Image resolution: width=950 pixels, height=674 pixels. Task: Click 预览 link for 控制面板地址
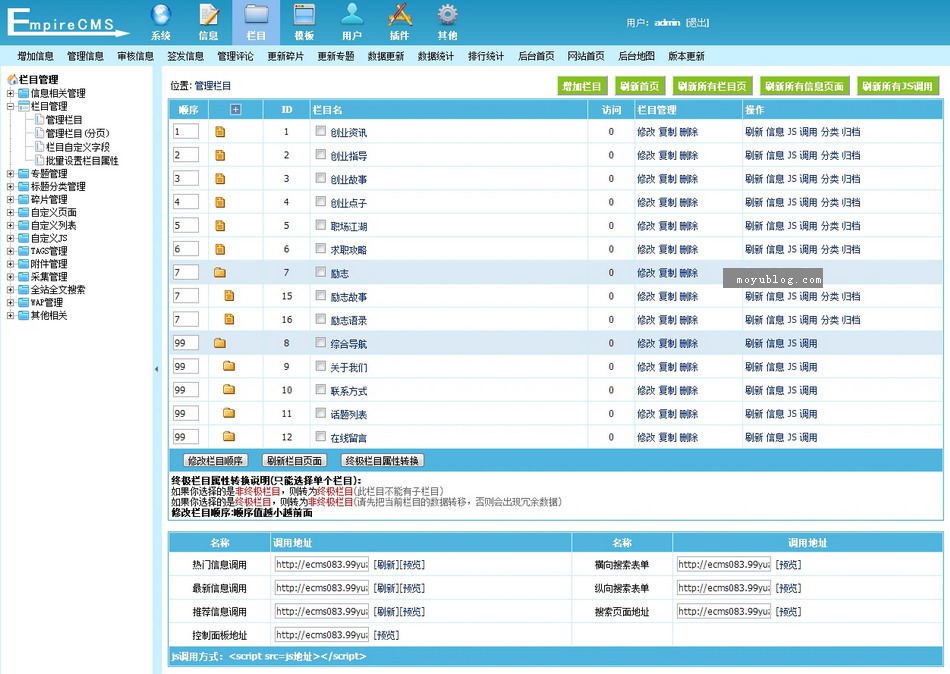(x=387, y=635)
